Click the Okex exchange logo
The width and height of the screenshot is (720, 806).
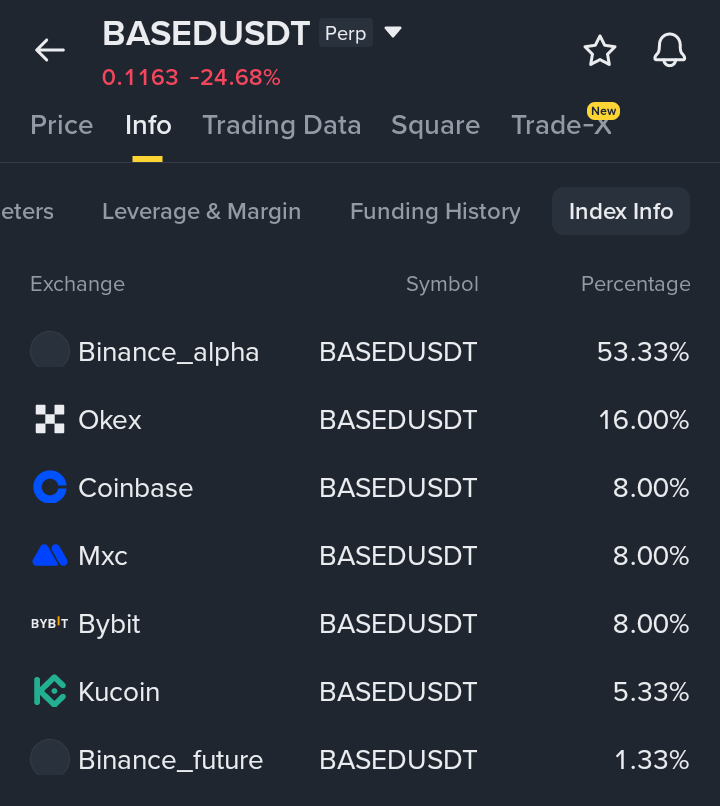[50, 419]
